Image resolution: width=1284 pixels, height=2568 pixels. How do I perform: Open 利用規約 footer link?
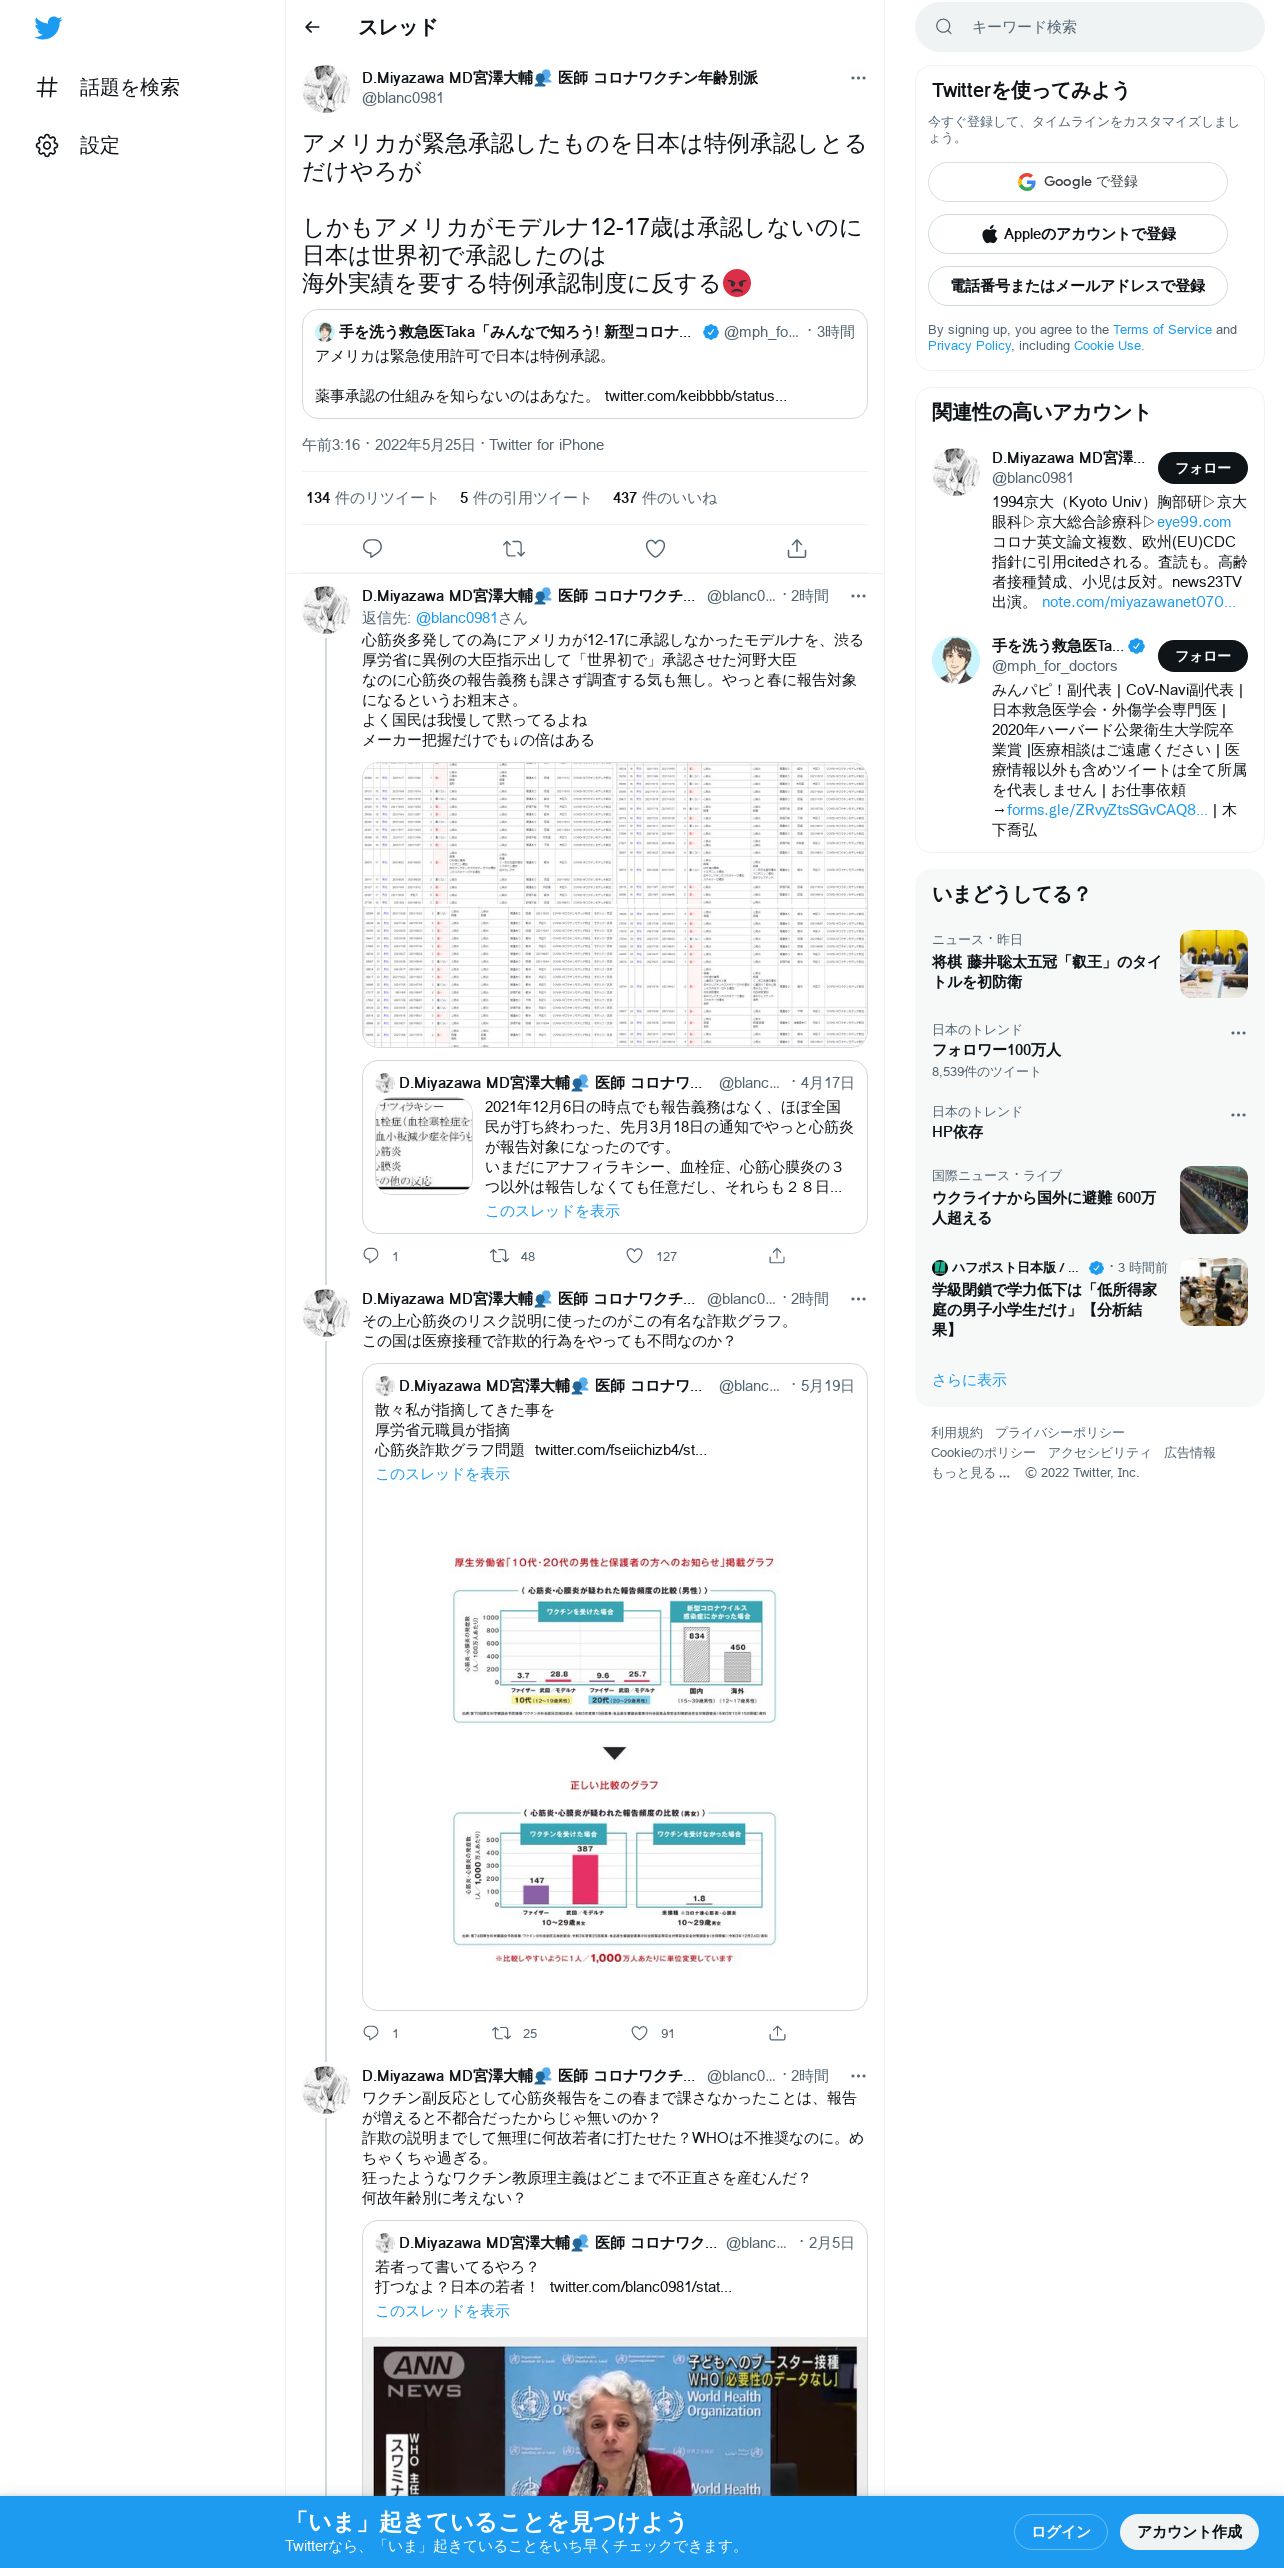coord(957,1433)
